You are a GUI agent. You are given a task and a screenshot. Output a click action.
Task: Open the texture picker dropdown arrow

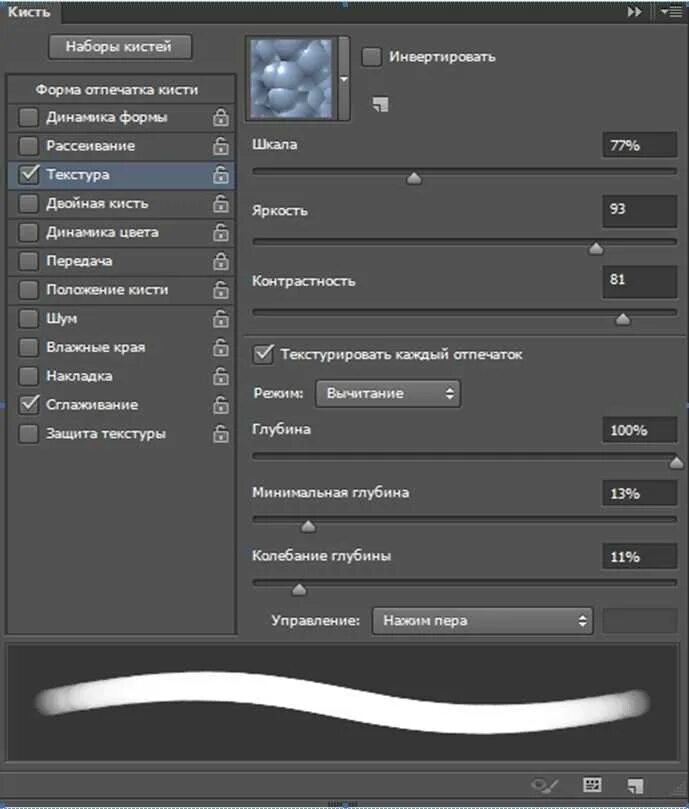pos(344,79)
